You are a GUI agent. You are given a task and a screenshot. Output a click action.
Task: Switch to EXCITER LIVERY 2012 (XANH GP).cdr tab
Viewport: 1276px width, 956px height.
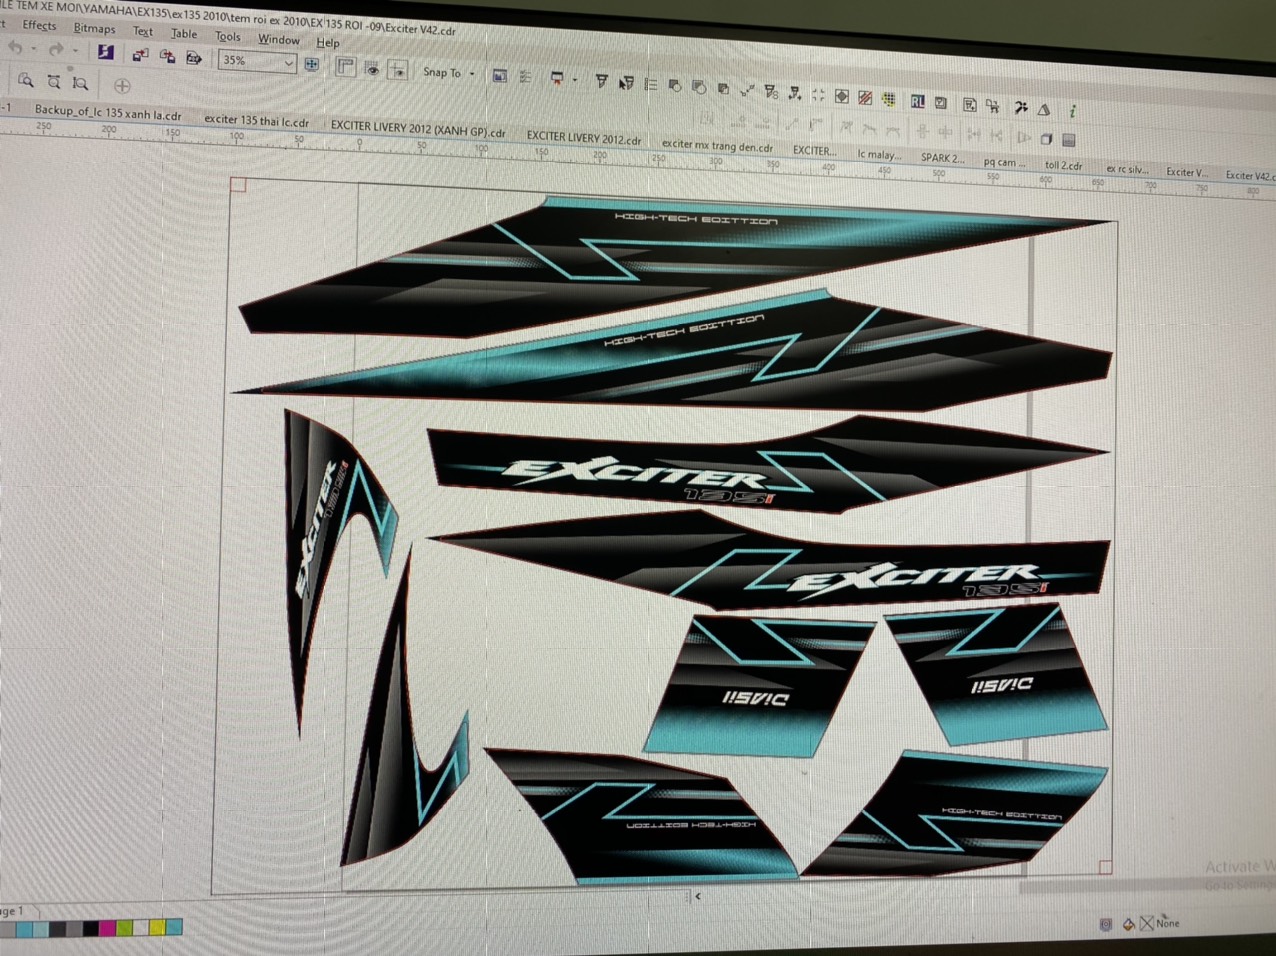coord(418,130)
